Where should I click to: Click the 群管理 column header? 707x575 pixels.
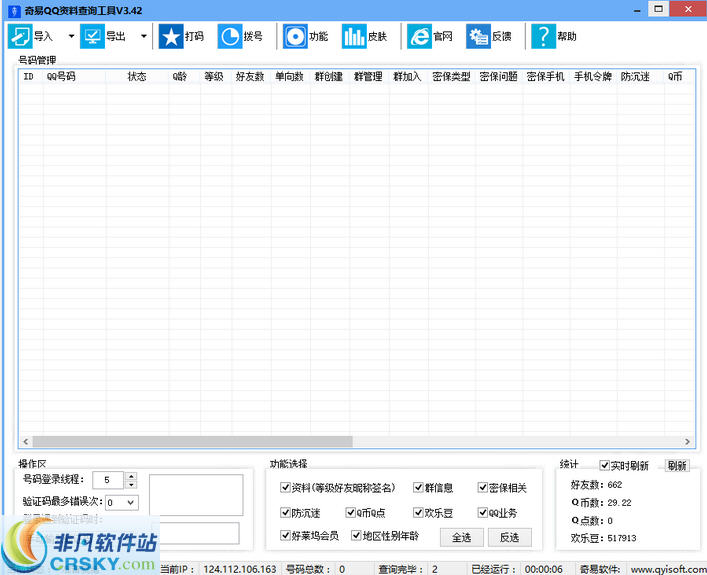(369, 77)
